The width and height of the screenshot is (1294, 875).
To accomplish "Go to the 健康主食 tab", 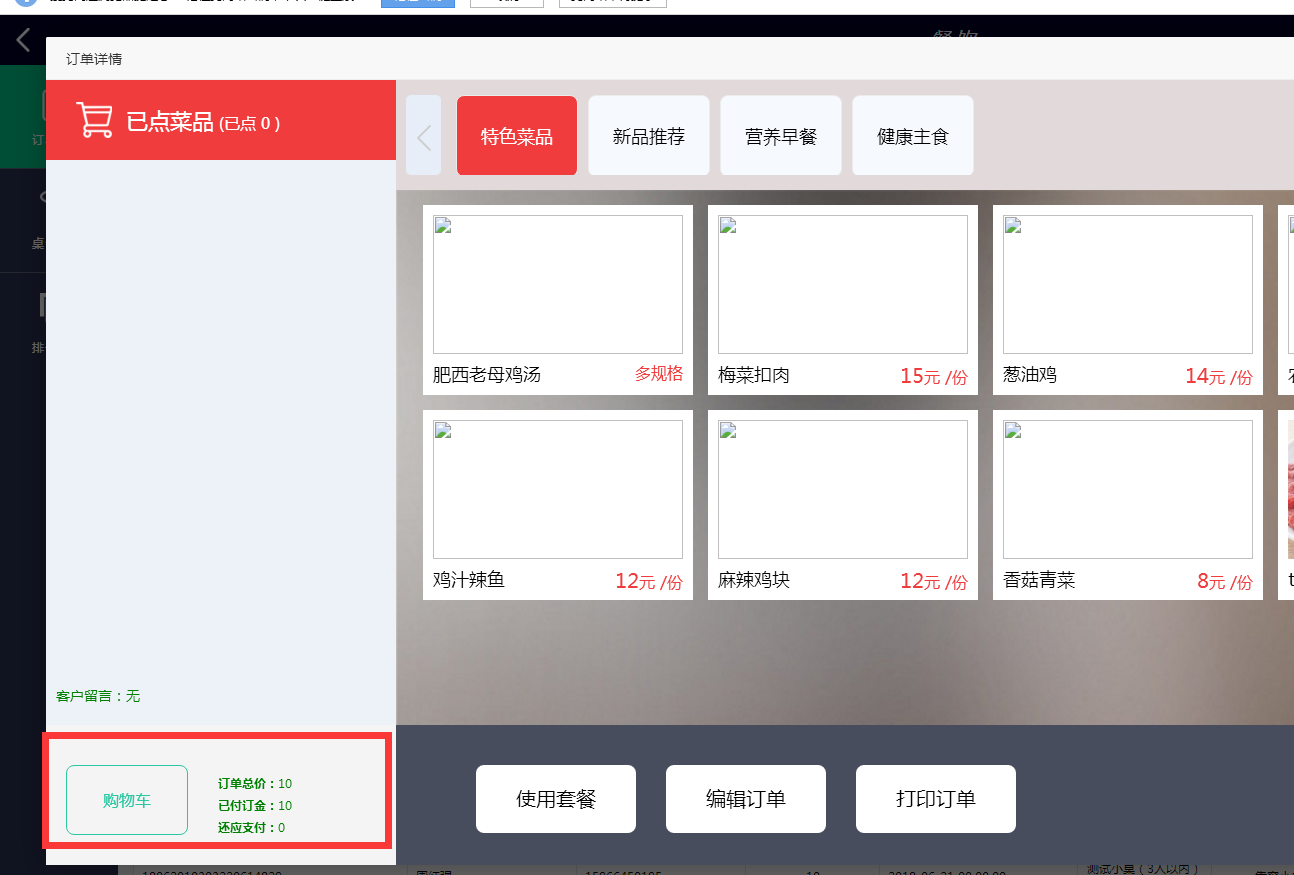I will pos(913,136).
